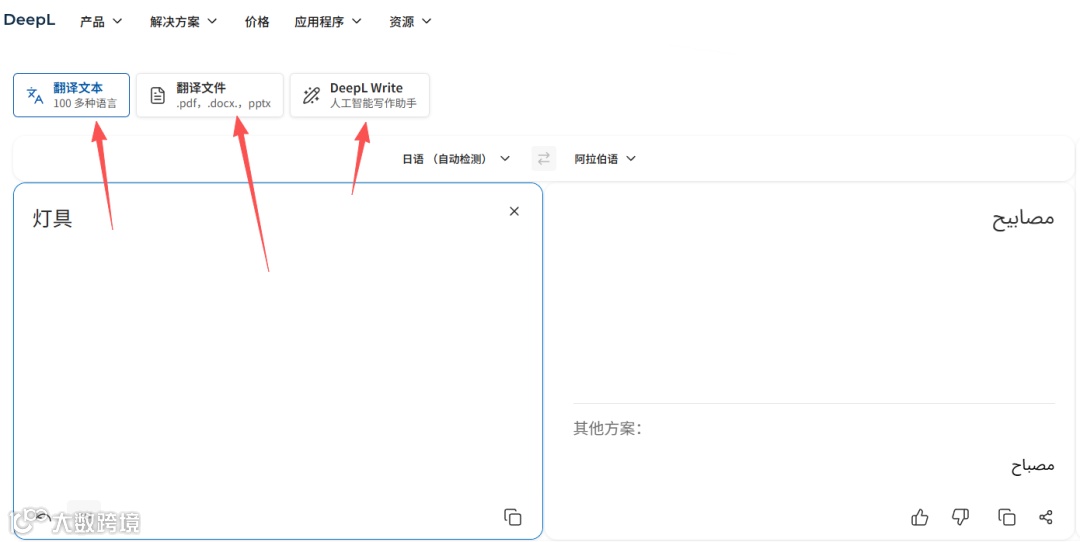Viewport: 1080px width, 542px height.
Task: Click the translated text مصابيح
Action: pos(1023,218)
